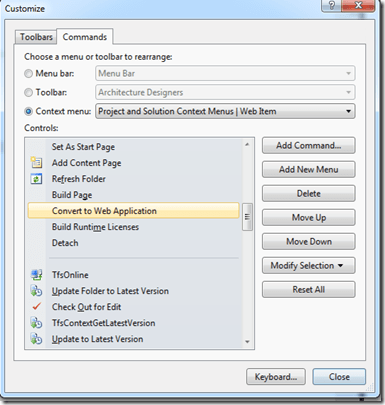The height and width of the screenshot is (405, 385).
Task: Select the Context menu radio button
Action: pyautogui.click(x=29, y=111)
